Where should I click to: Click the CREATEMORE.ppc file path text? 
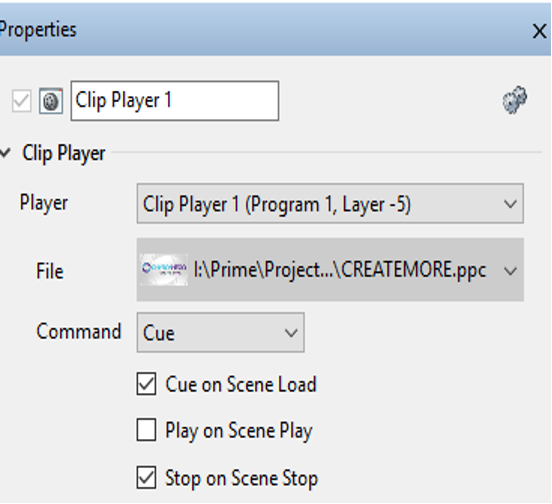[340, 270]
